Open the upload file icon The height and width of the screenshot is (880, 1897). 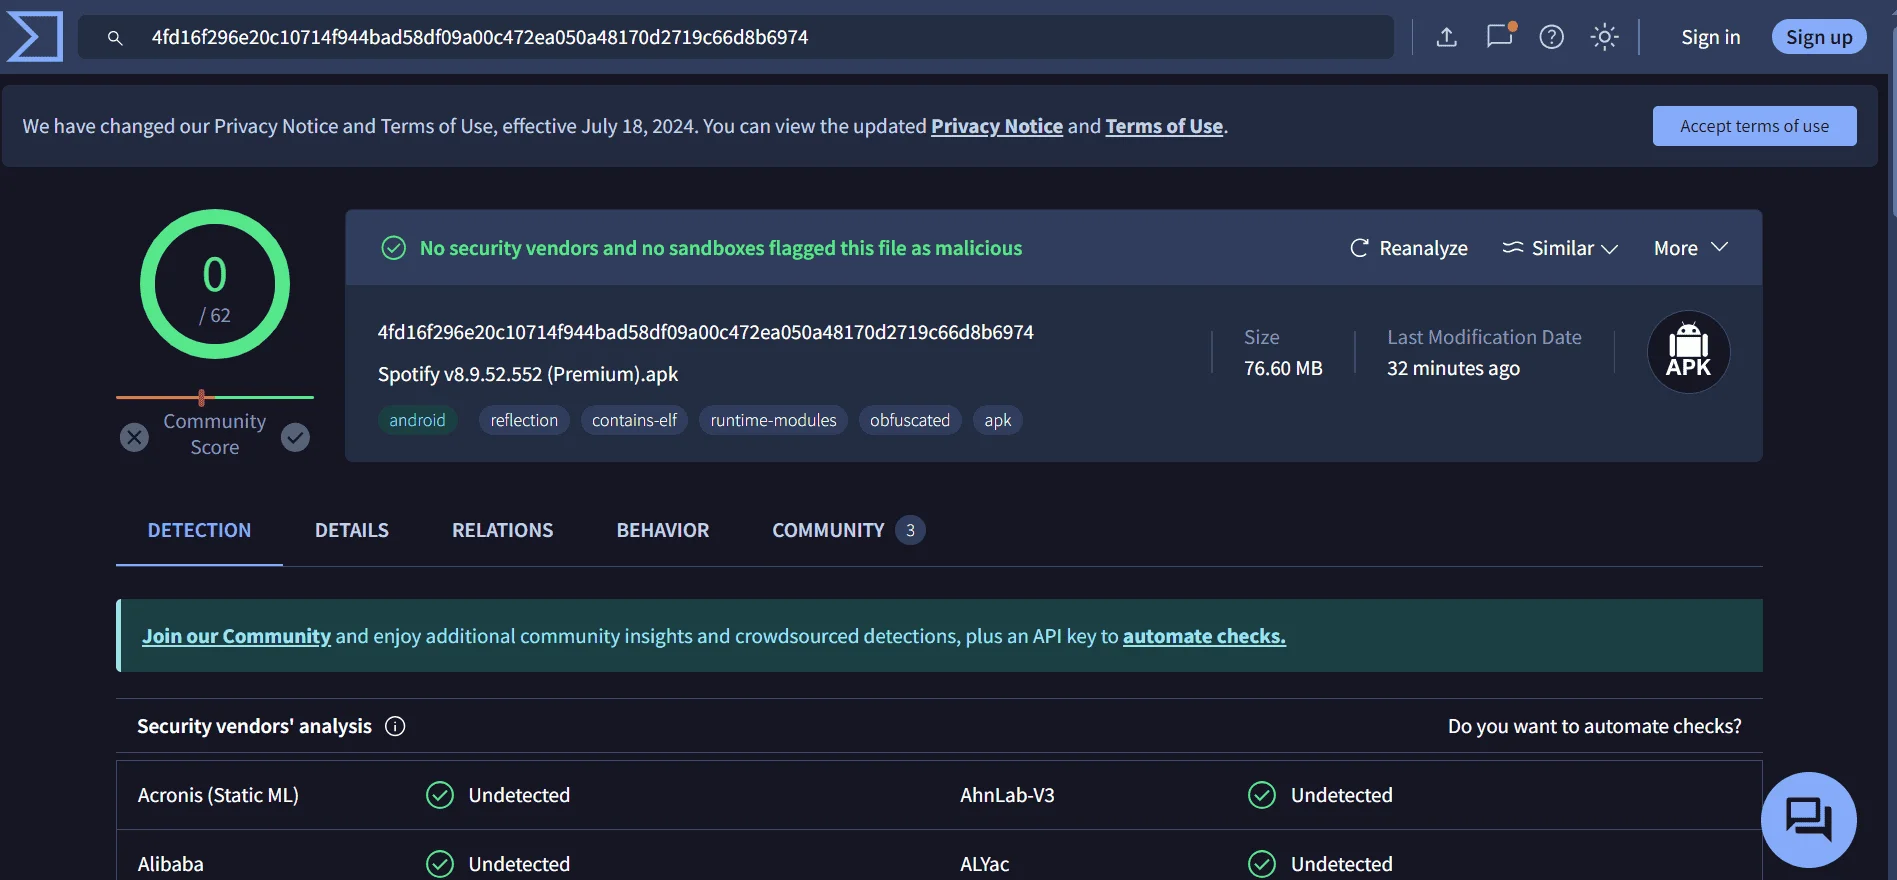(1446, 37)
